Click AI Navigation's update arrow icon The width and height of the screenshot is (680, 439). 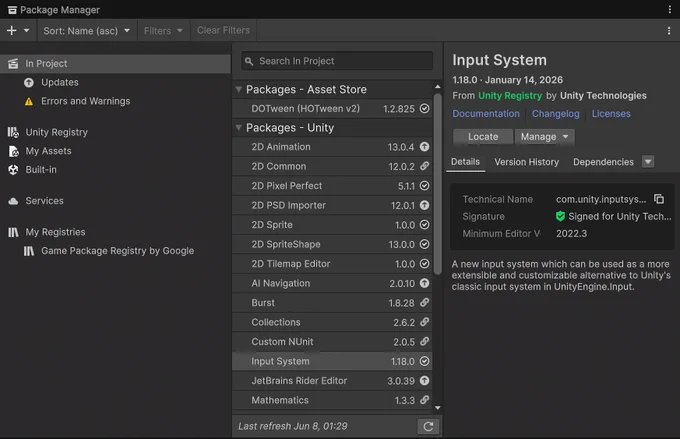425,283
